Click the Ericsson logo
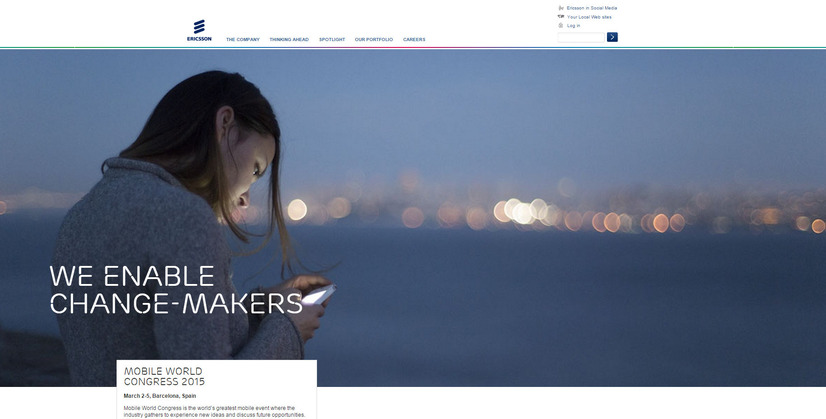Image resolution: width=826 pixels, height=419 pixels. [x=199, y=26]
